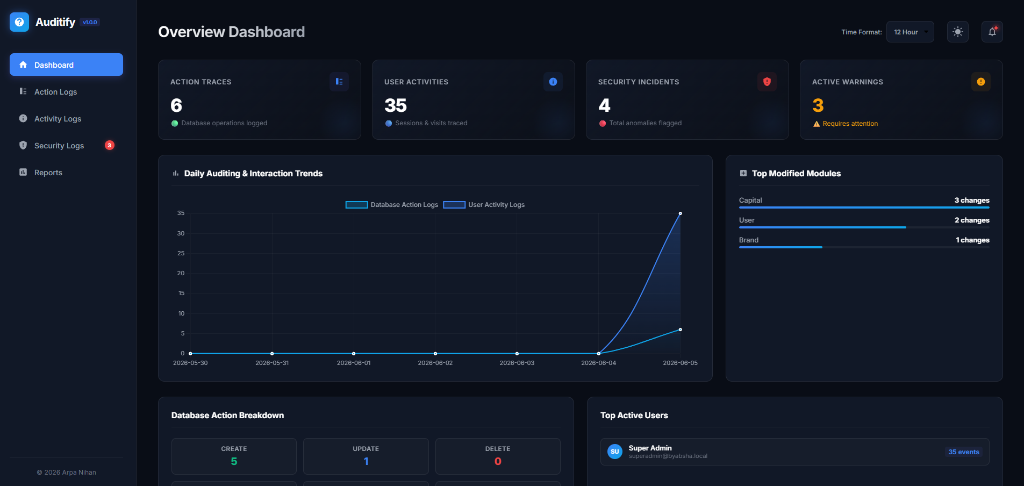Open the Time Format dropdown
Screen dimensions: 1024x486
click(x=910, y=32)
